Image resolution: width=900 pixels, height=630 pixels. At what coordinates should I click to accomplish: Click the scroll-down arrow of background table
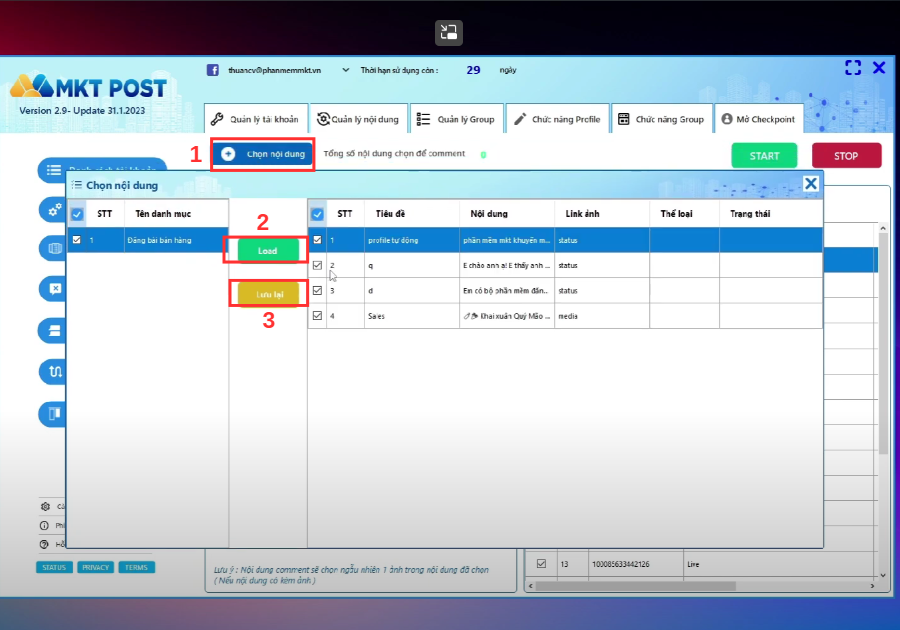pyautogui.click(x=883, y=575)
